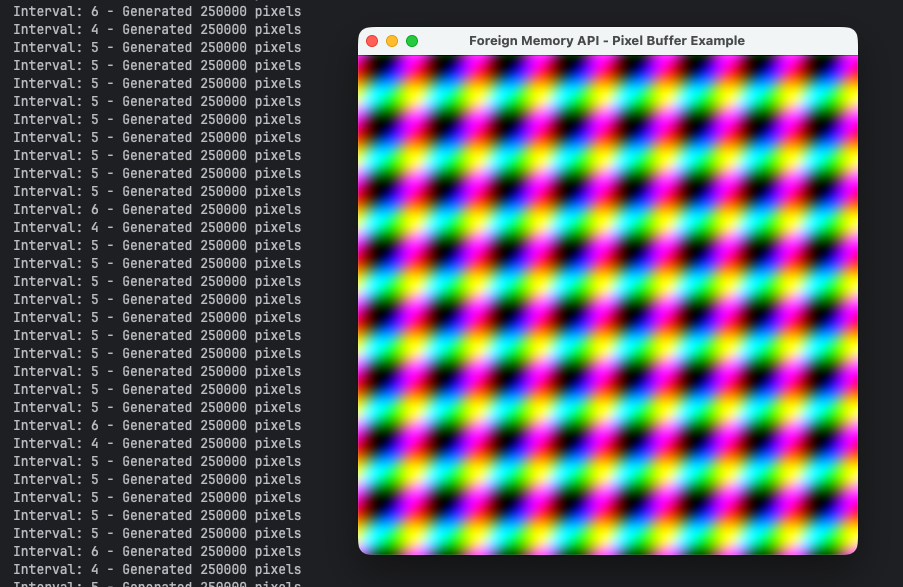Viewport: 903px width, 587px height.
Task: Click an 'Interval: 5' entry mid-terminal
Action: coord(157,299)
